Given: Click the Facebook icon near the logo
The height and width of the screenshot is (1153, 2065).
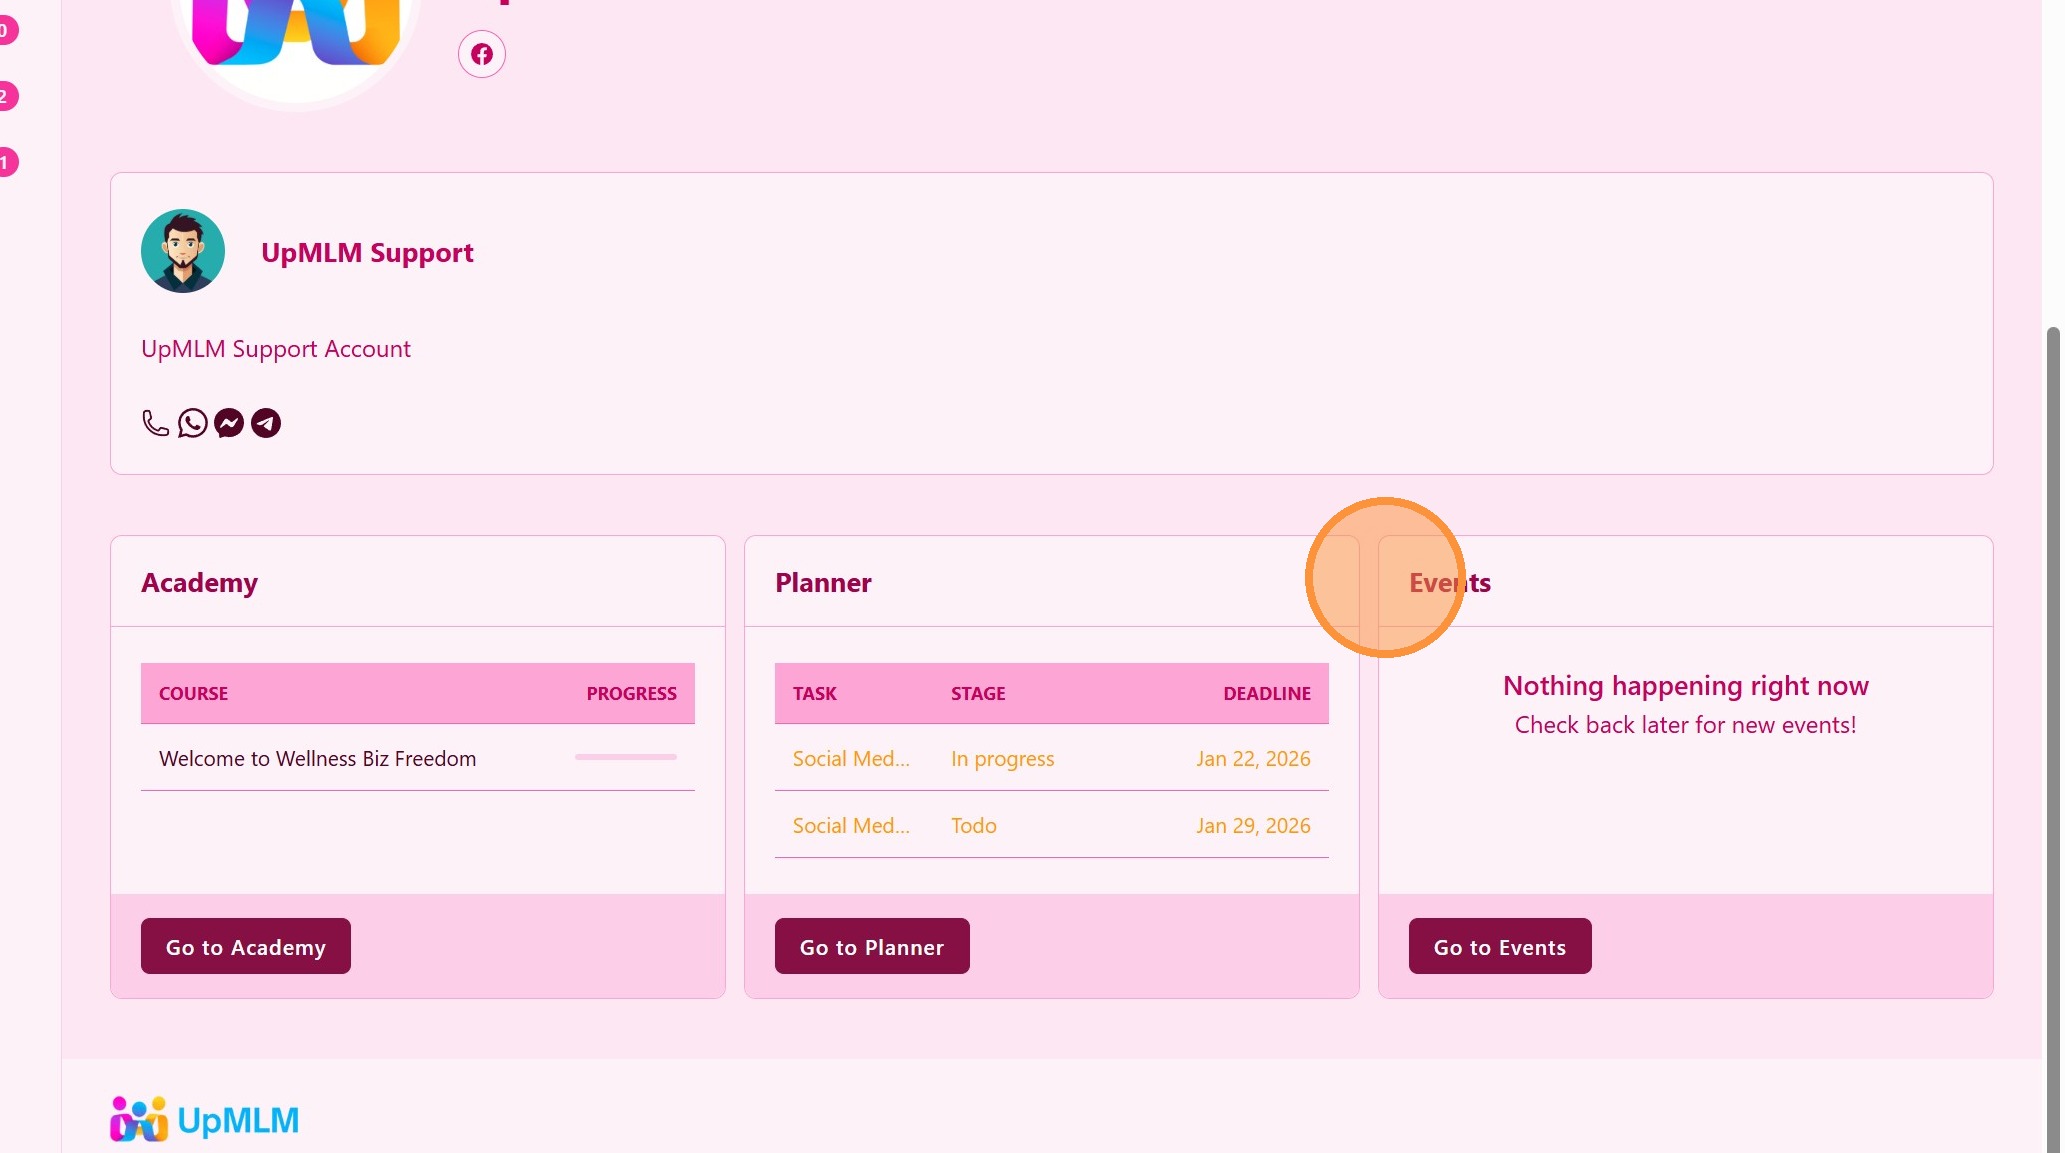Looking at the screenshot, I should coord(481,54).
